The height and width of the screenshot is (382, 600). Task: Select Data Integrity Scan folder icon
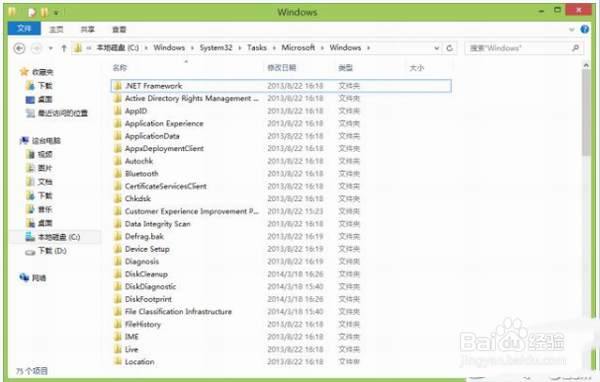[118, 224]
